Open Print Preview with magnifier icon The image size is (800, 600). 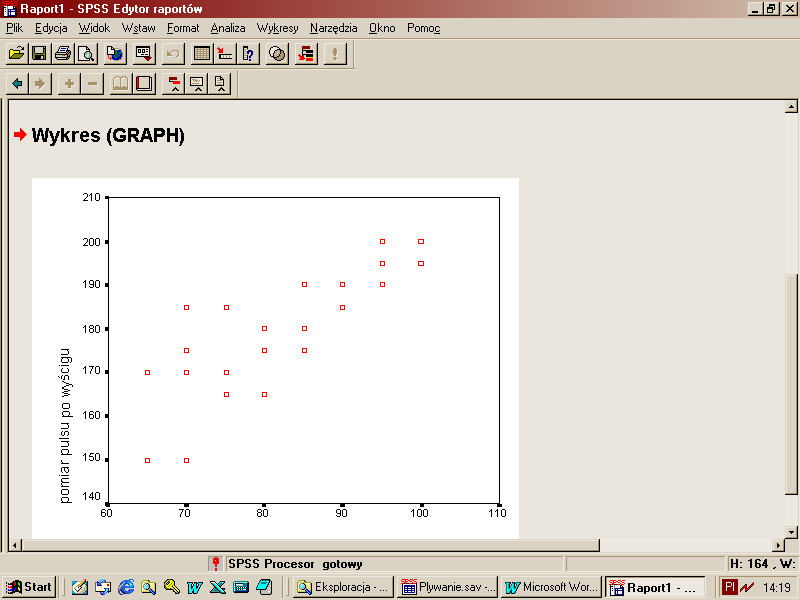[x=86, y=53]
